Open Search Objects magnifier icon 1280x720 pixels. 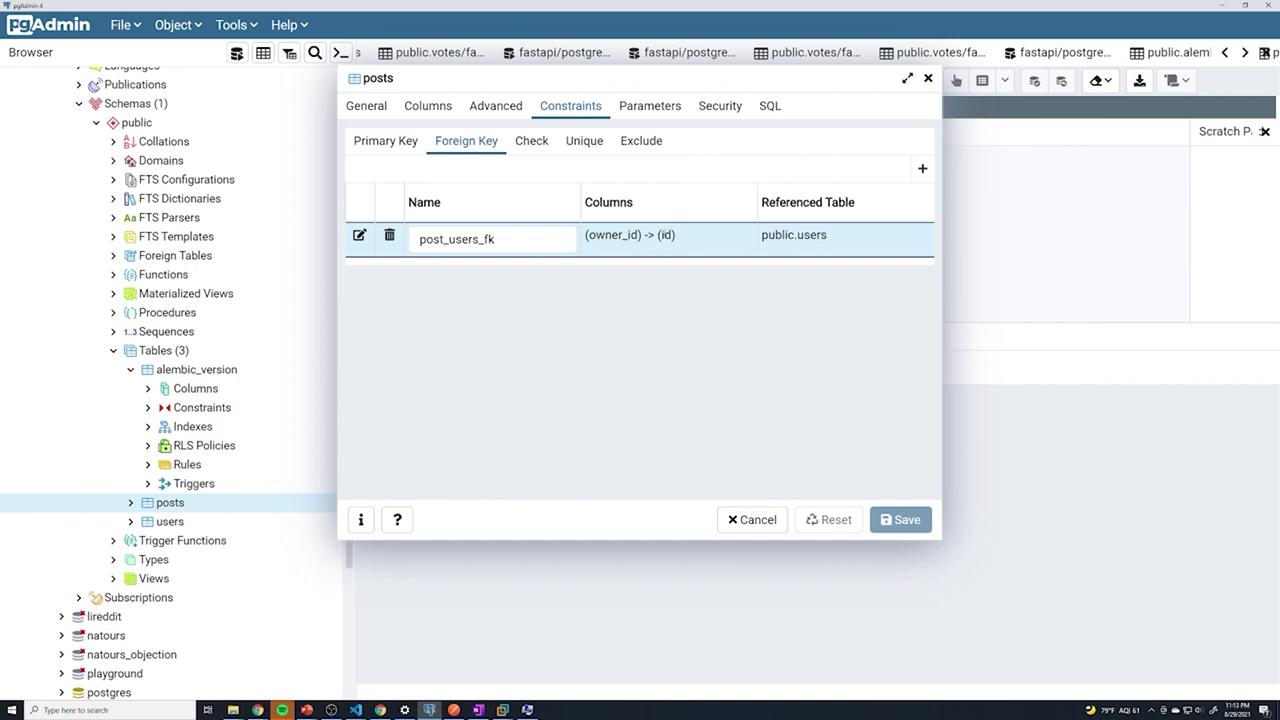pyautogui.click(x=315, y=53)
